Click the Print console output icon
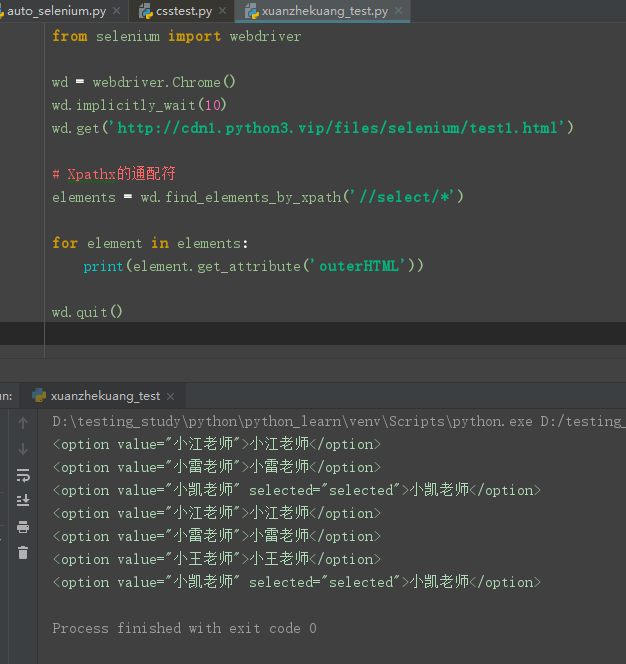 23,526
